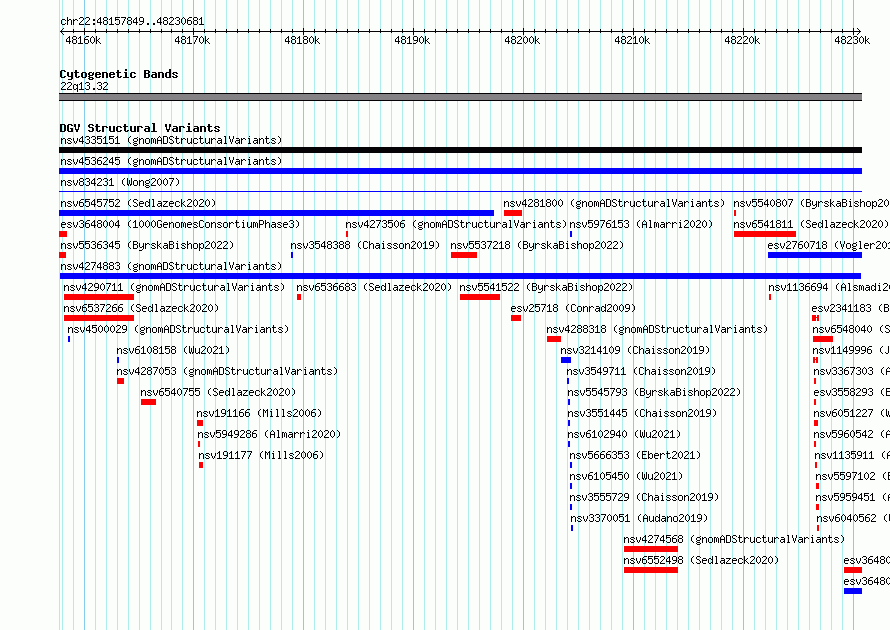Select blue bar beneath esv2760718

815,255
